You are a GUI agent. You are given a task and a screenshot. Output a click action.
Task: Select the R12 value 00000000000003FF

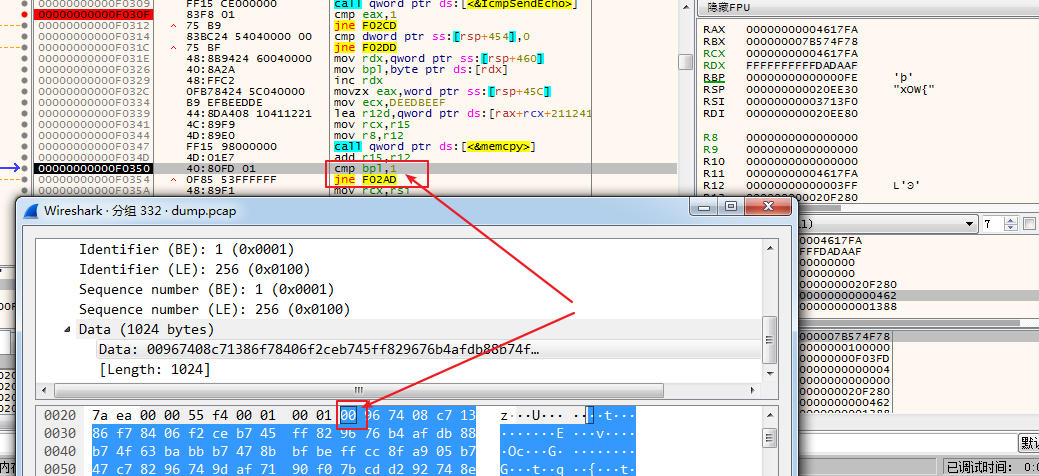[x=802, y=186]
